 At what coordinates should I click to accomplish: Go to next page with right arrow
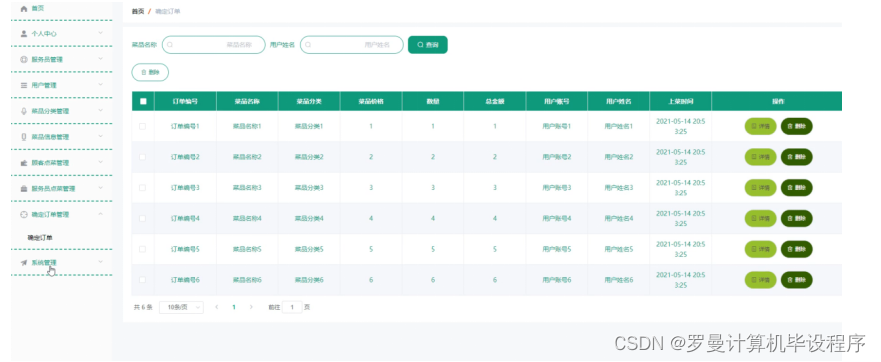pos(251,307)
